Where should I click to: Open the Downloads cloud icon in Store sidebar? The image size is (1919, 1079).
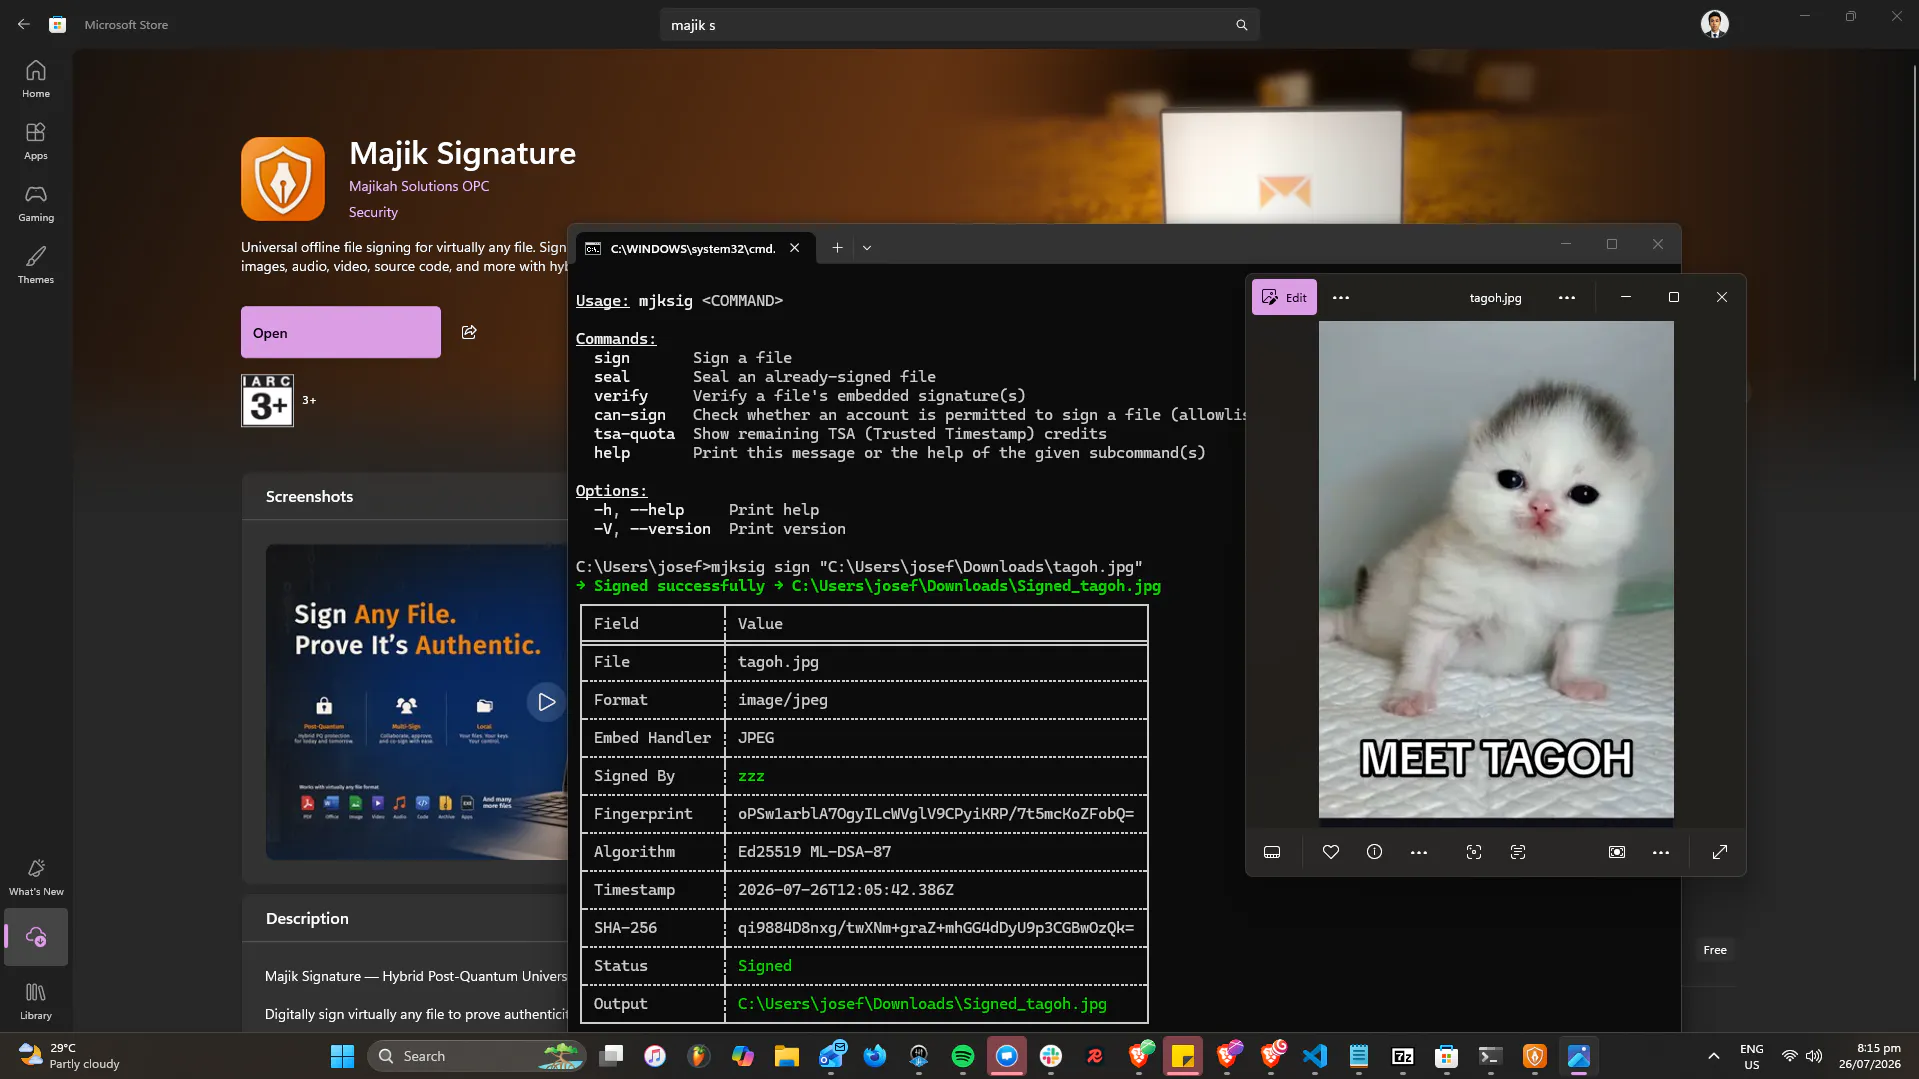click(x=36, y=937)
